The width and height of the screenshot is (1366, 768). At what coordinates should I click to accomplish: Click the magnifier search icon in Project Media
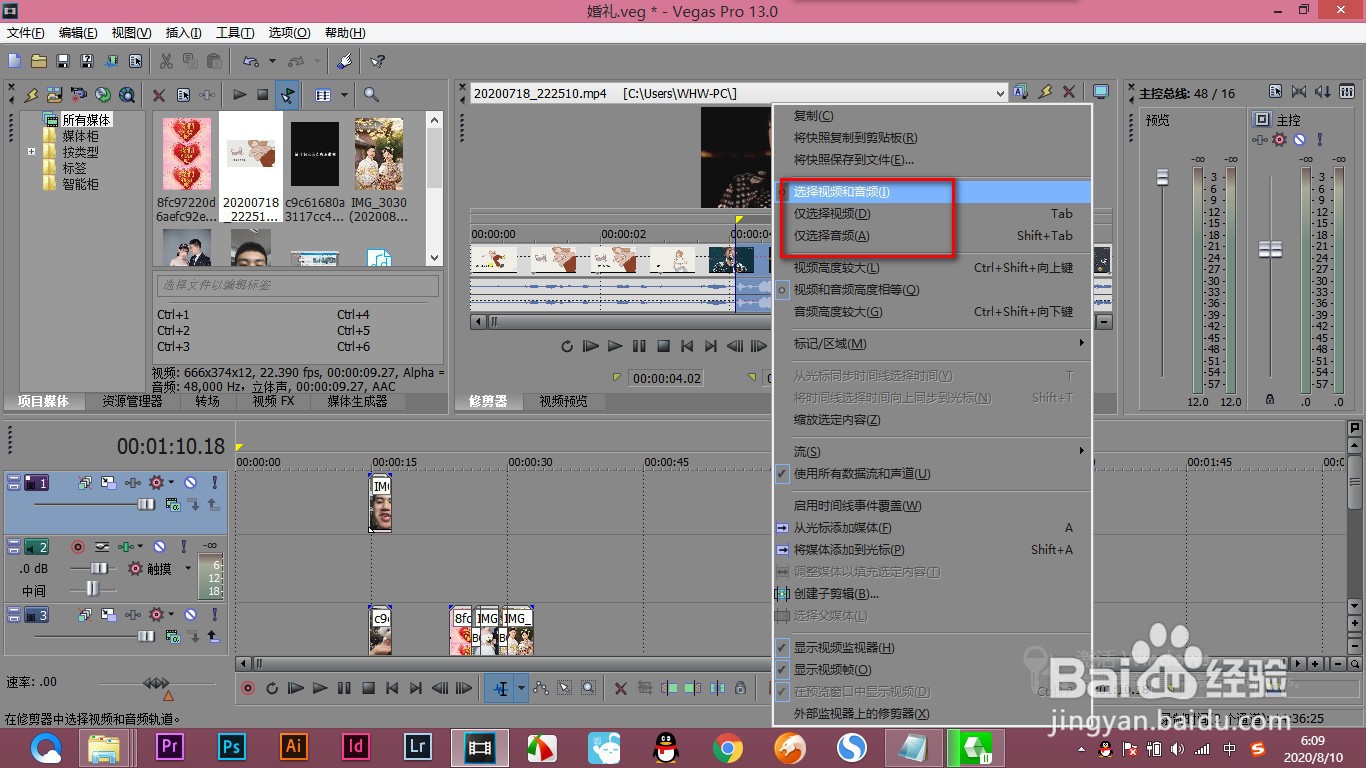[x=371, y=95]
